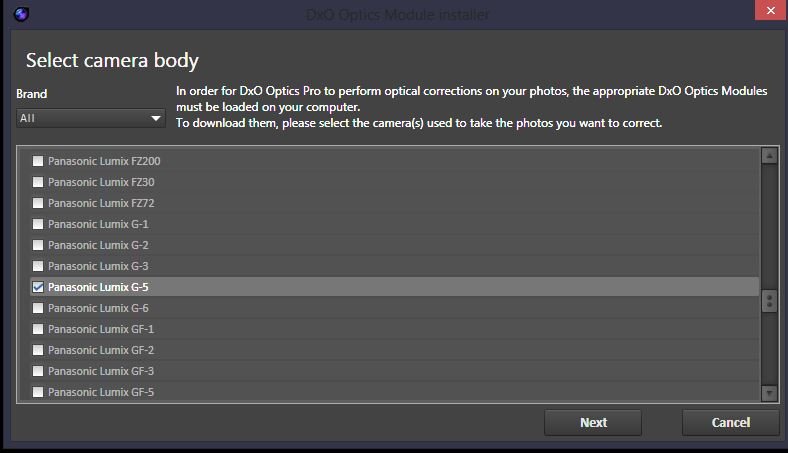Enable the Panasonic Lumix FZ30 checkbox
The image size is (788, 453).
(x=38, y=182)
